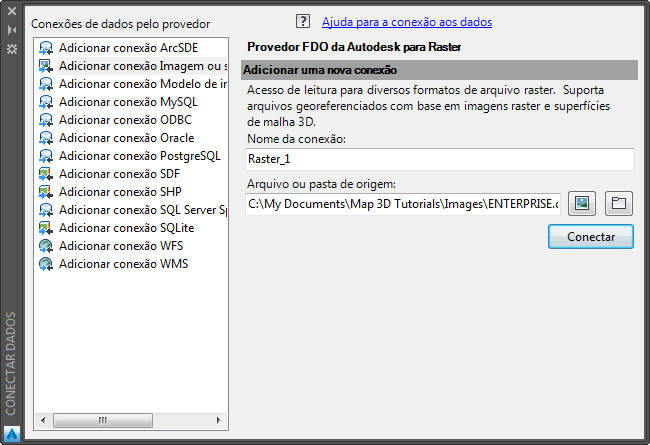Click the source file path field
650x445 pixels.
(x=403, y=203)
